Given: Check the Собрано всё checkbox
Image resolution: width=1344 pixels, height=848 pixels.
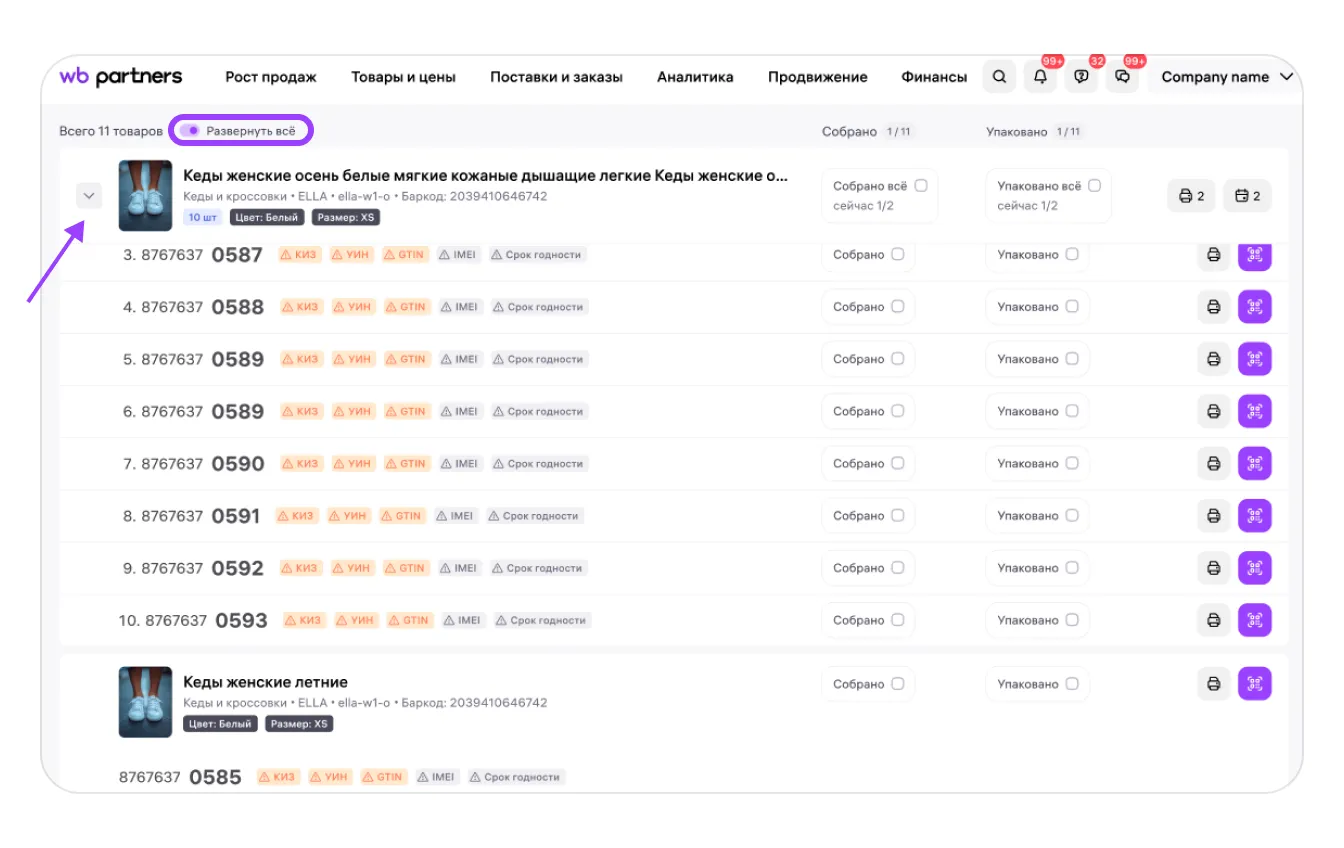Looking at the screenshot, I should tap(921, 186).
